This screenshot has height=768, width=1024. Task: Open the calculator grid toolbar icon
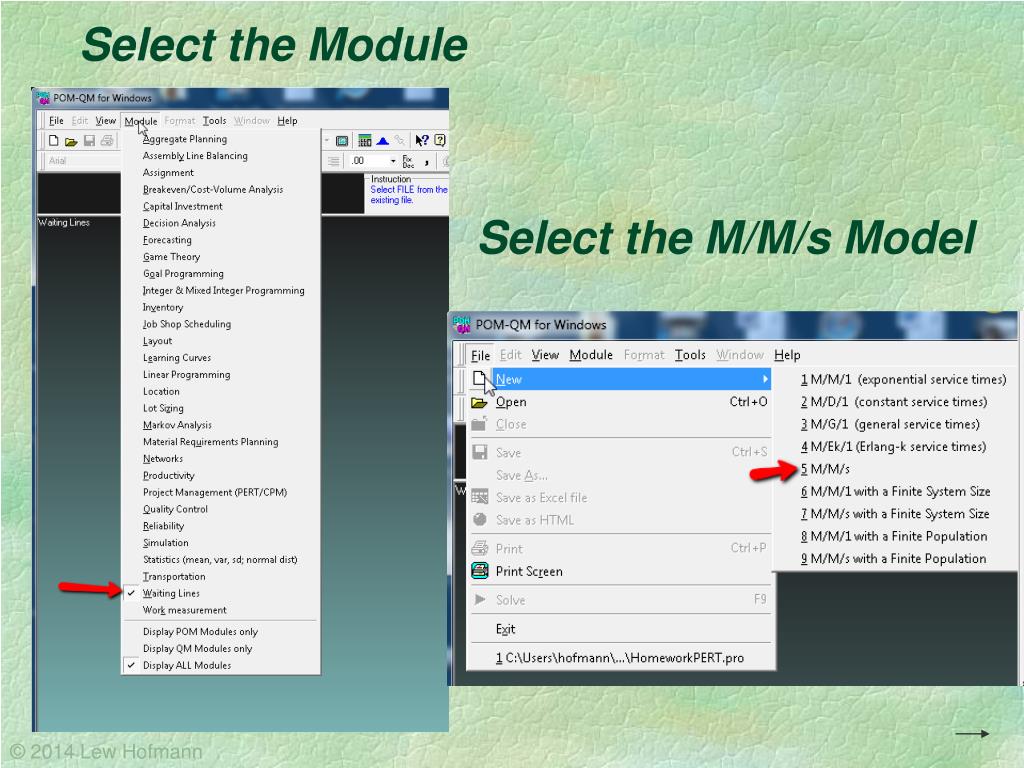point(365,140)
